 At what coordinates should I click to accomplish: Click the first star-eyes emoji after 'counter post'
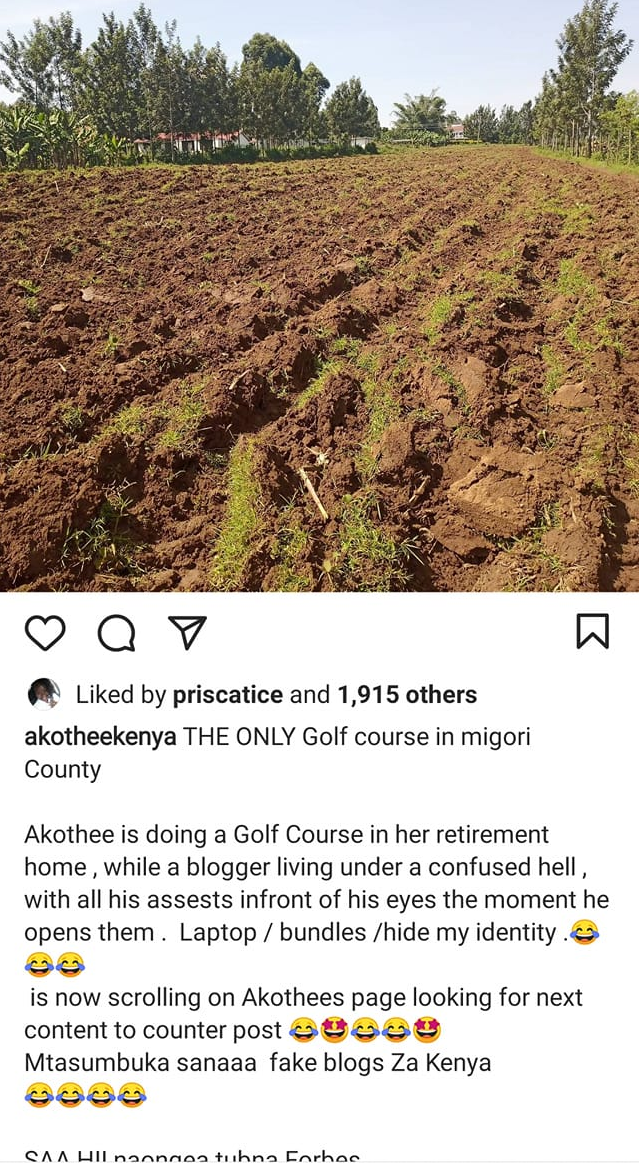[x=333, y=1029]
